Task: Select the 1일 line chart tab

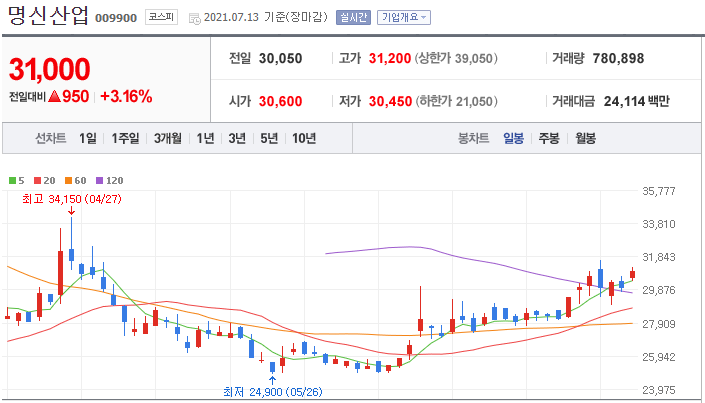Action: pyautogui.click(x=88, y=139)
